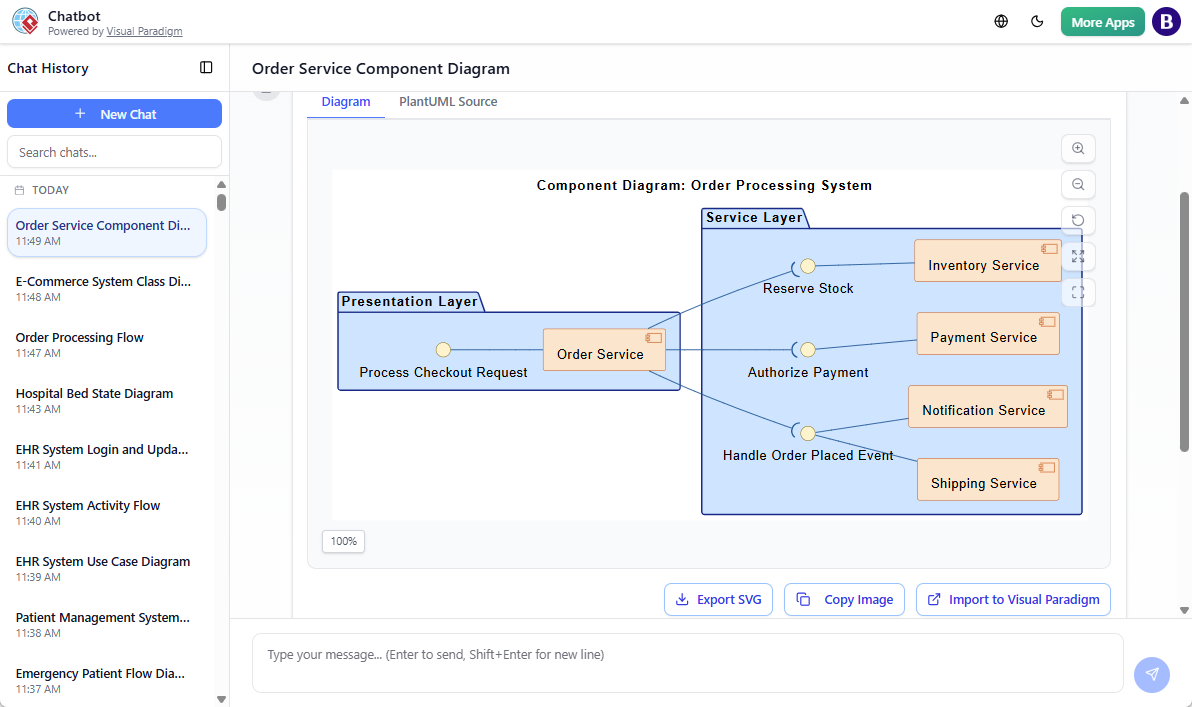Reset the diagram zoom with the rotate-reset icon
The height and width of the screenshot is (707, 1192).
point(1078,220)
